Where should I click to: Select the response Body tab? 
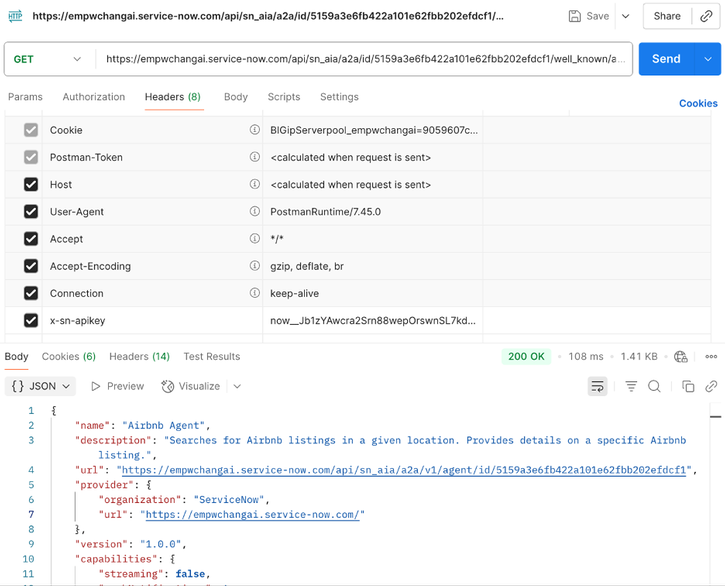(x=17, y=357)
